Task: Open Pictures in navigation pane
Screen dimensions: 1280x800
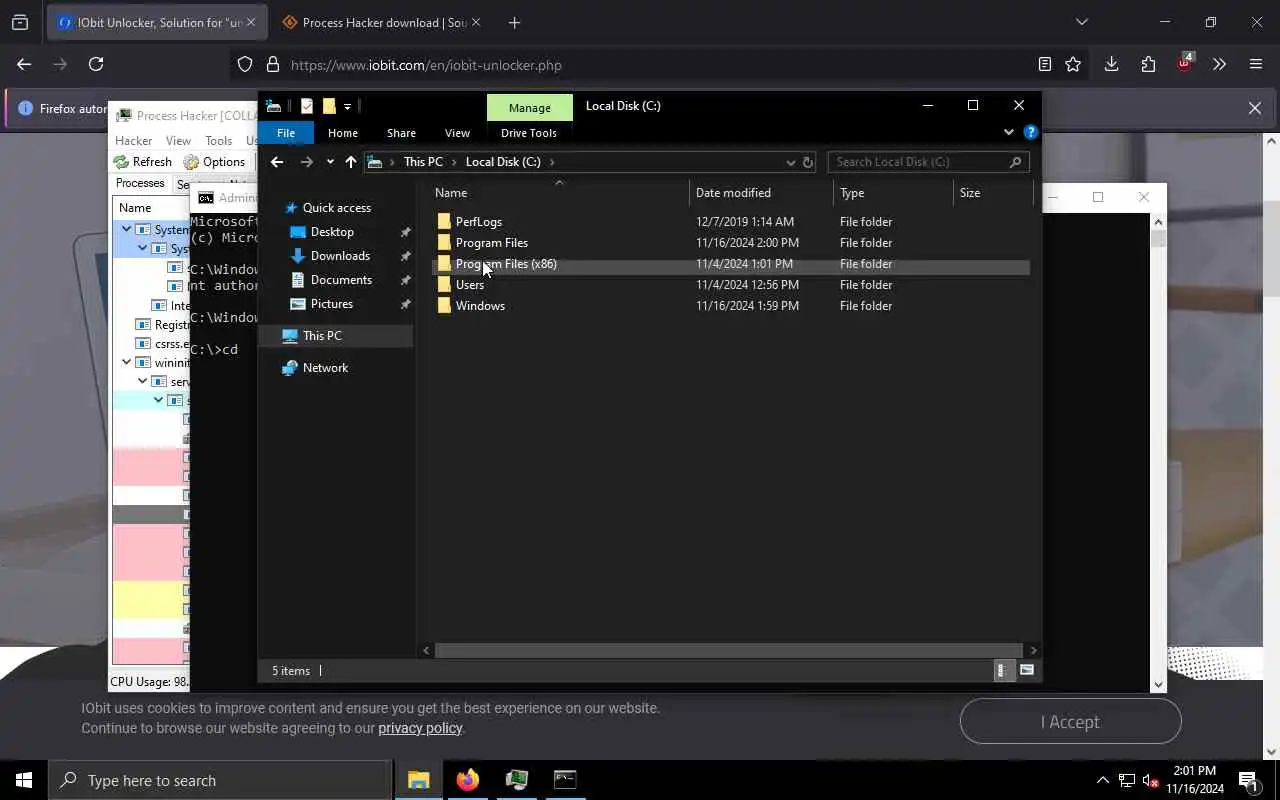Action: [332, 304]
